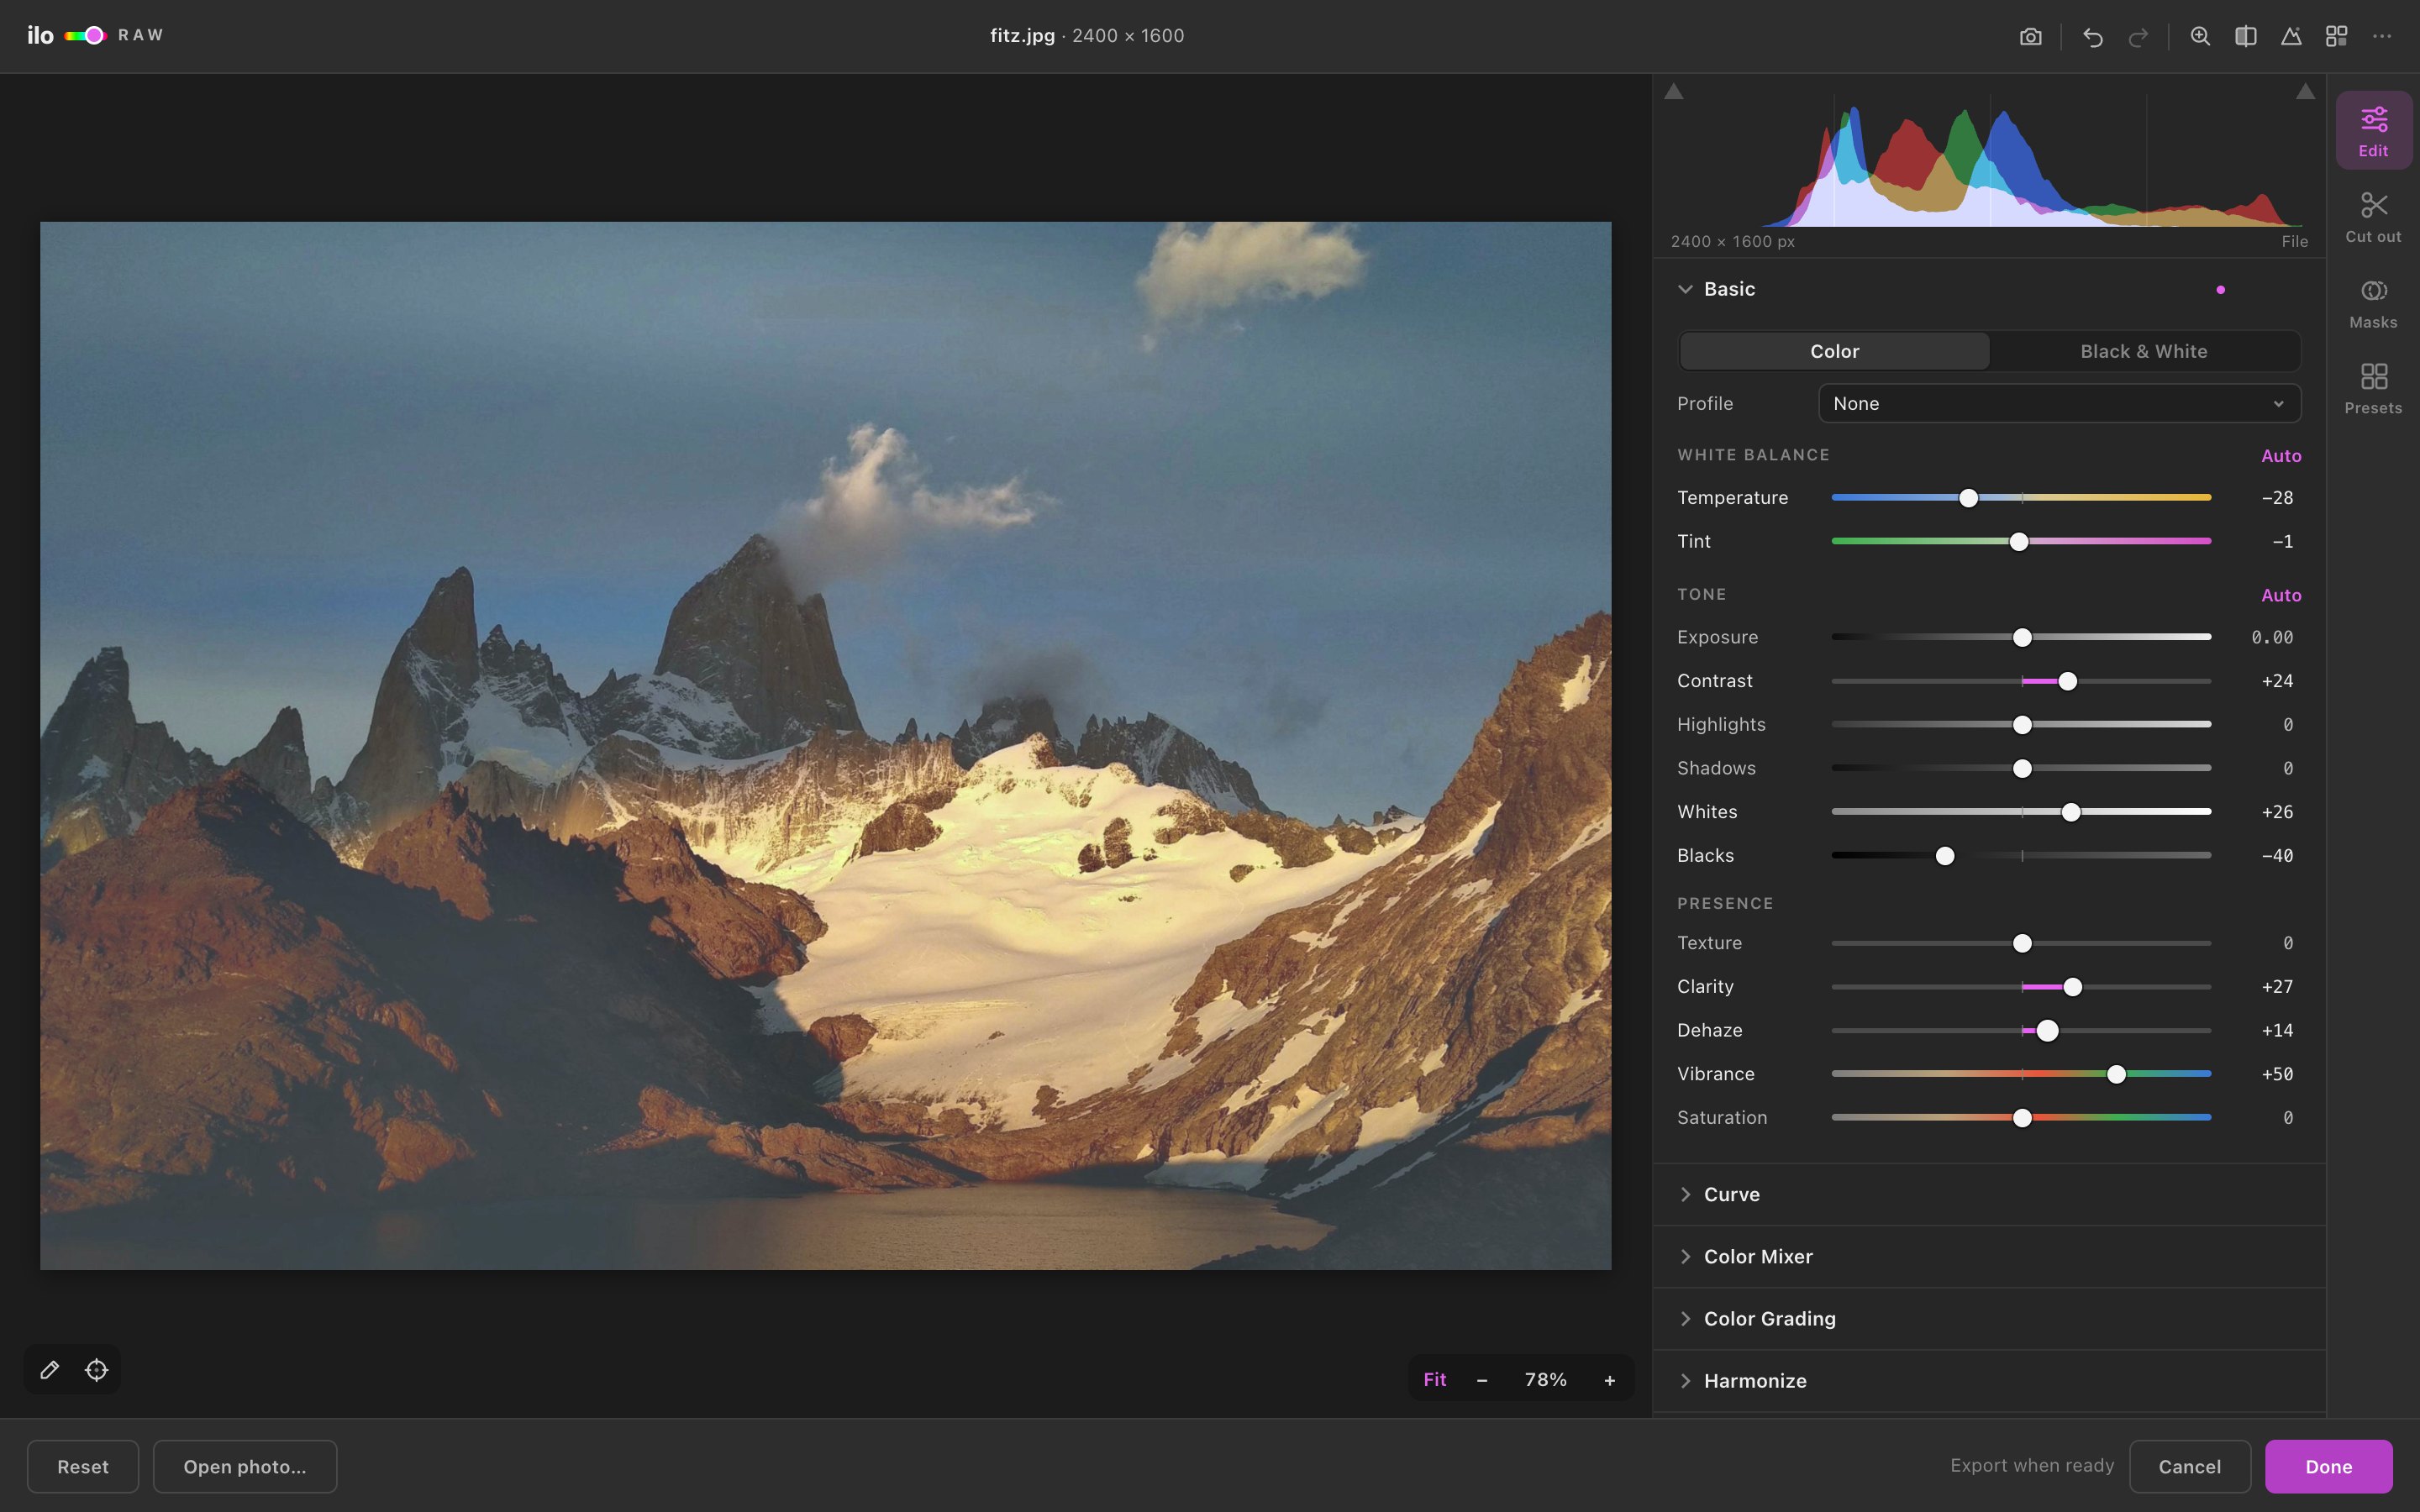Click the Exposure value 0.00 field

pos(2272,638)
